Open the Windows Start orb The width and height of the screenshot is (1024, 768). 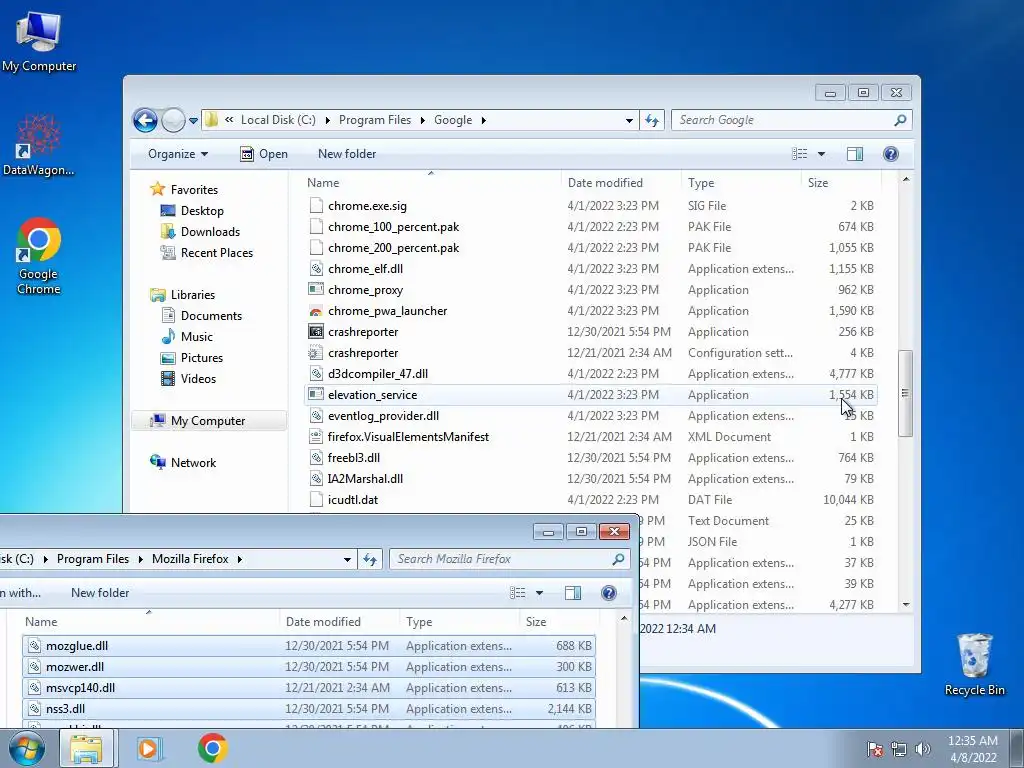tap(27, 748)
